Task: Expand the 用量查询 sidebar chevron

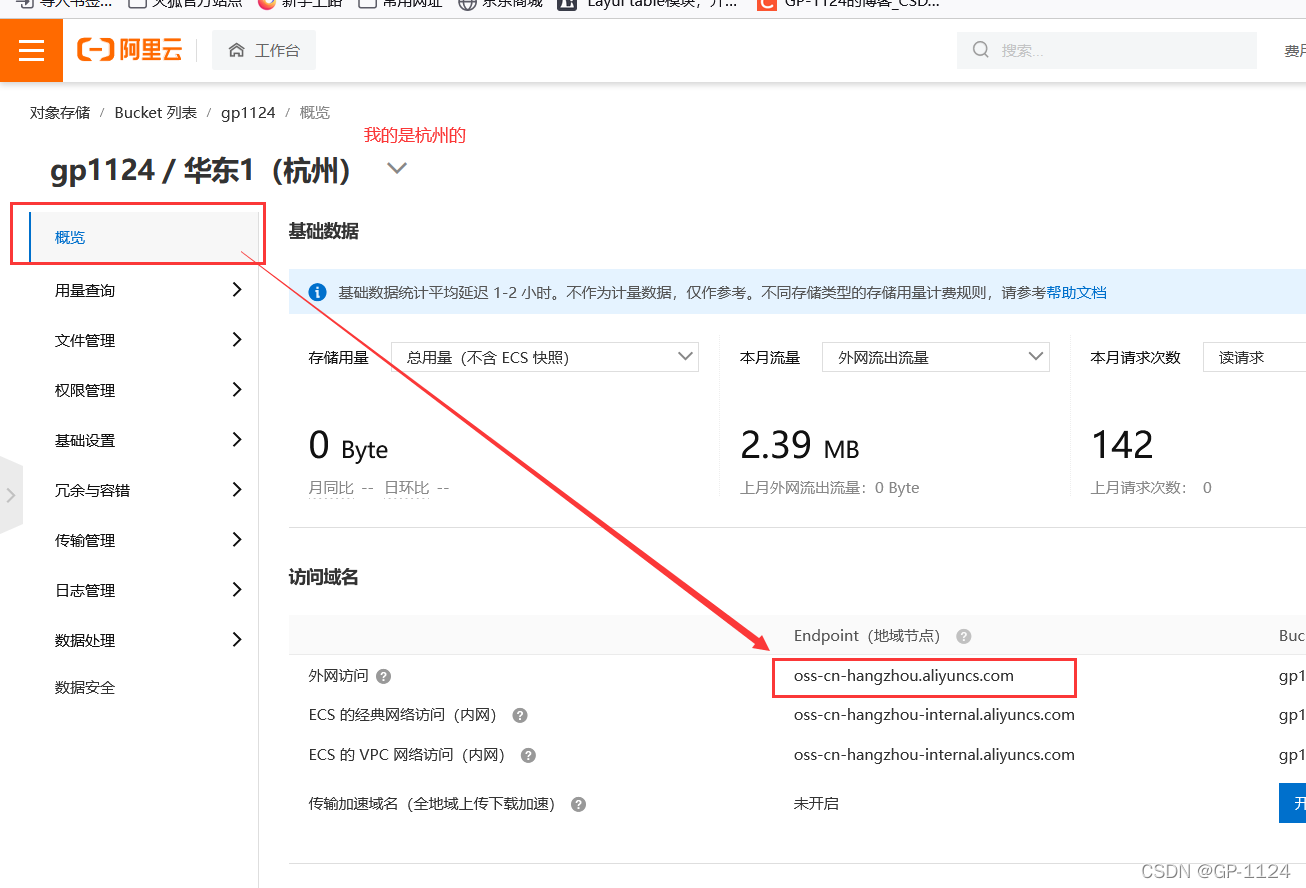Action: coord(237,290)
